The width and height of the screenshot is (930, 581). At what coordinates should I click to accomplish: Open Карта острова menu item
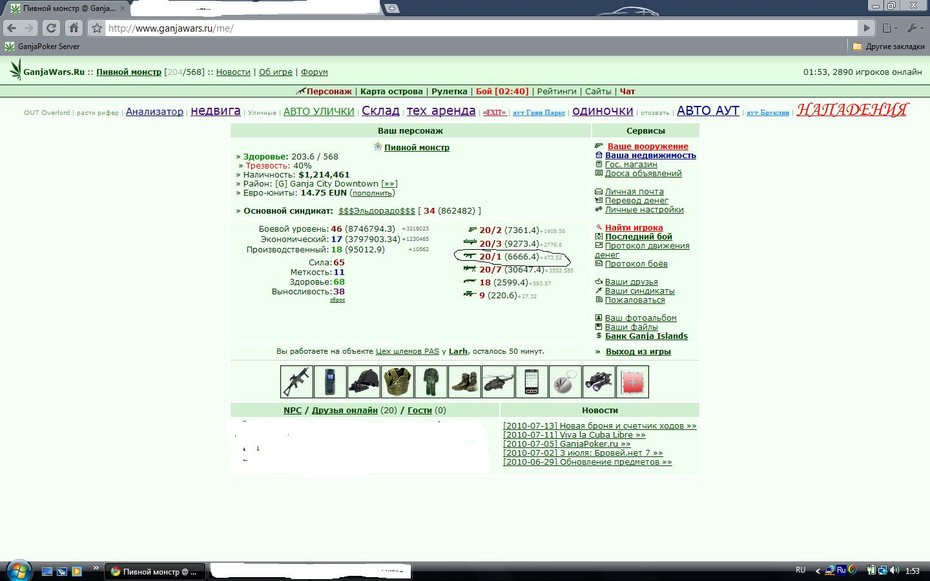pos(391,91)
